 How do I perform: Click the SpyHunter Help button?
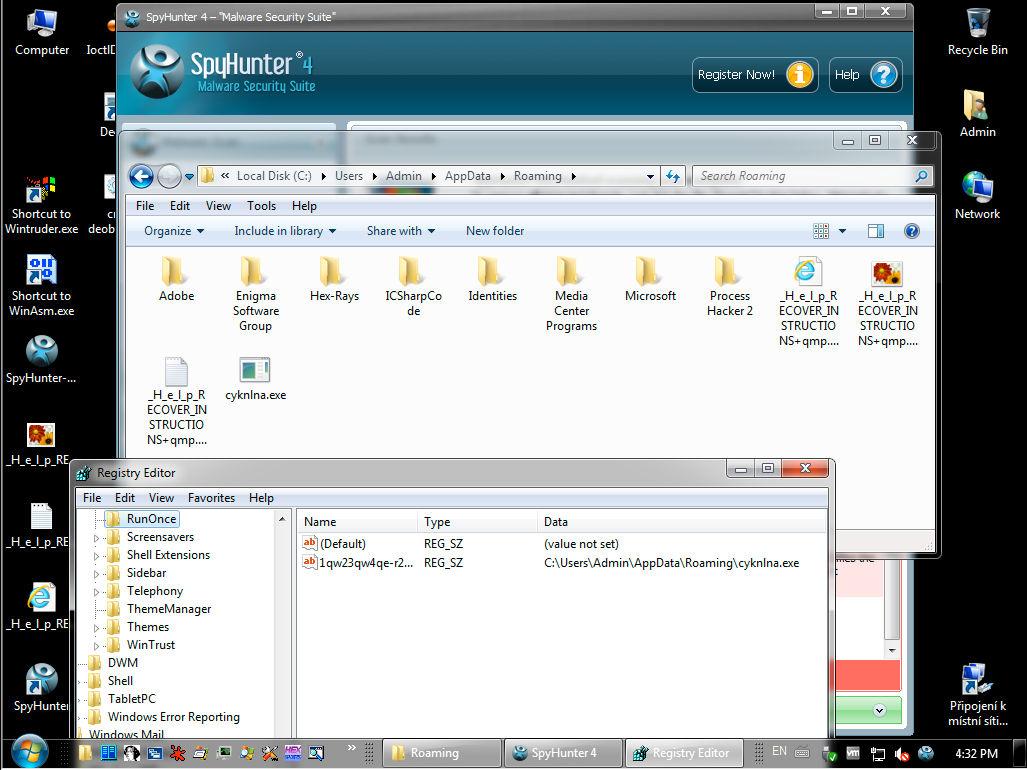click(x=866, y=75)
